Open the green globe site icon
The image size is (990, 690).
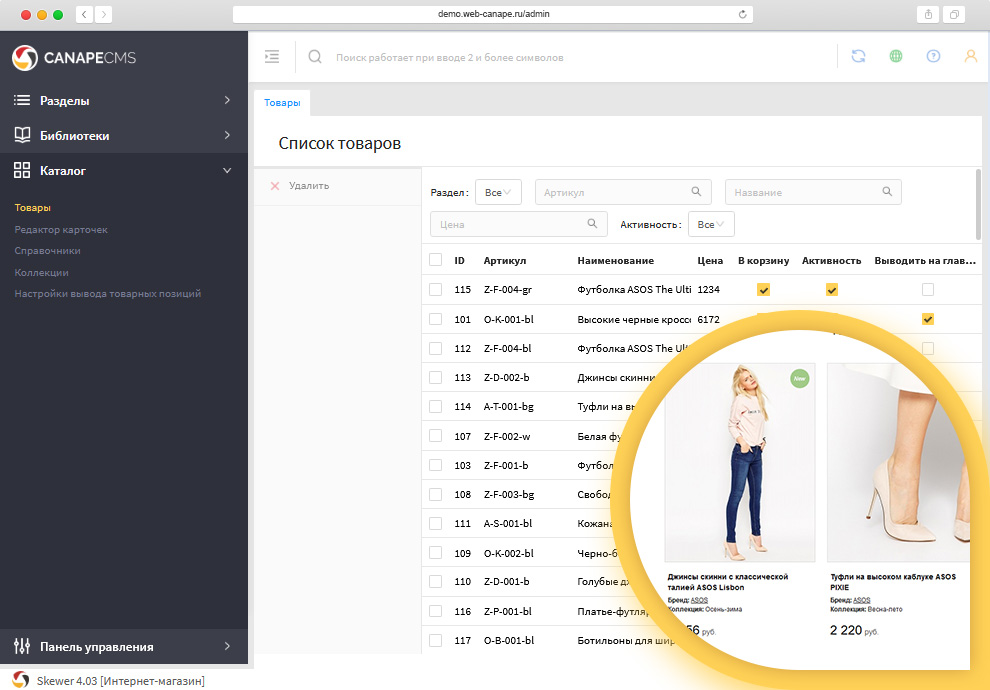tap(896, 57)
